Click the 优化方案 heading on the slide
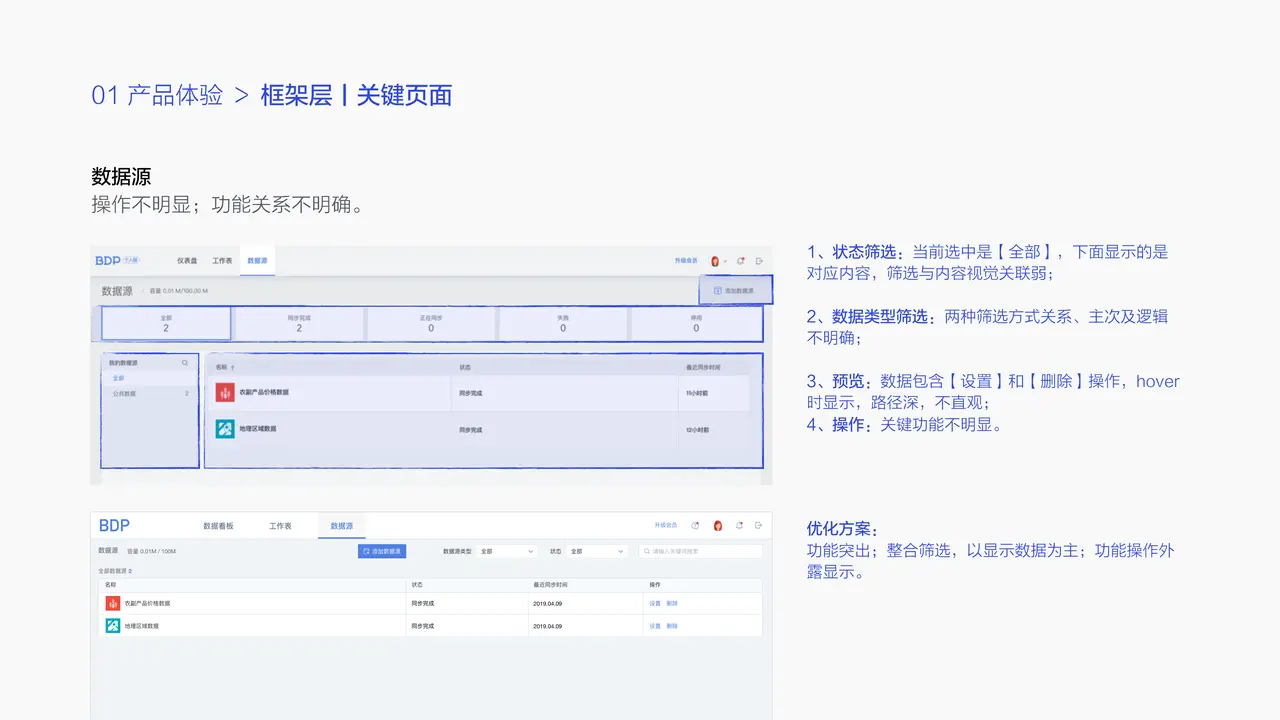The height and width of the screenshot is (720, 1280). coord(842,530)
